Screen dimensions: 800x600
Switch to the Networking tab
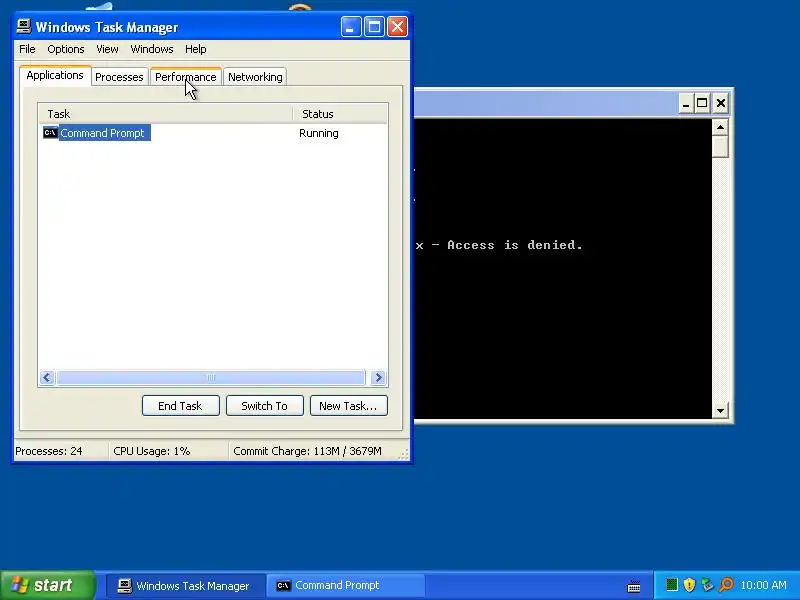[x=255, y=77]
